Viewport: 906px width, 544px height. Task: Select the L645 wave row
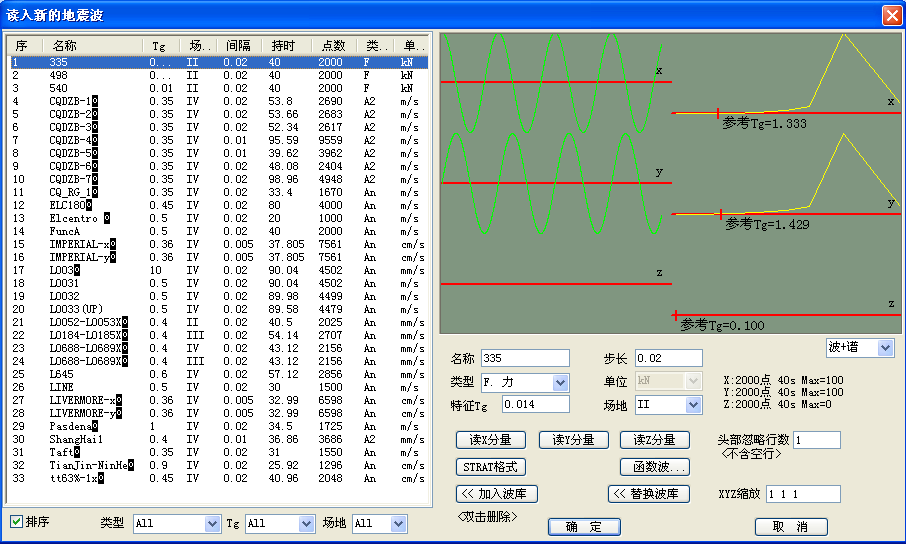click(x=219, y=374)
